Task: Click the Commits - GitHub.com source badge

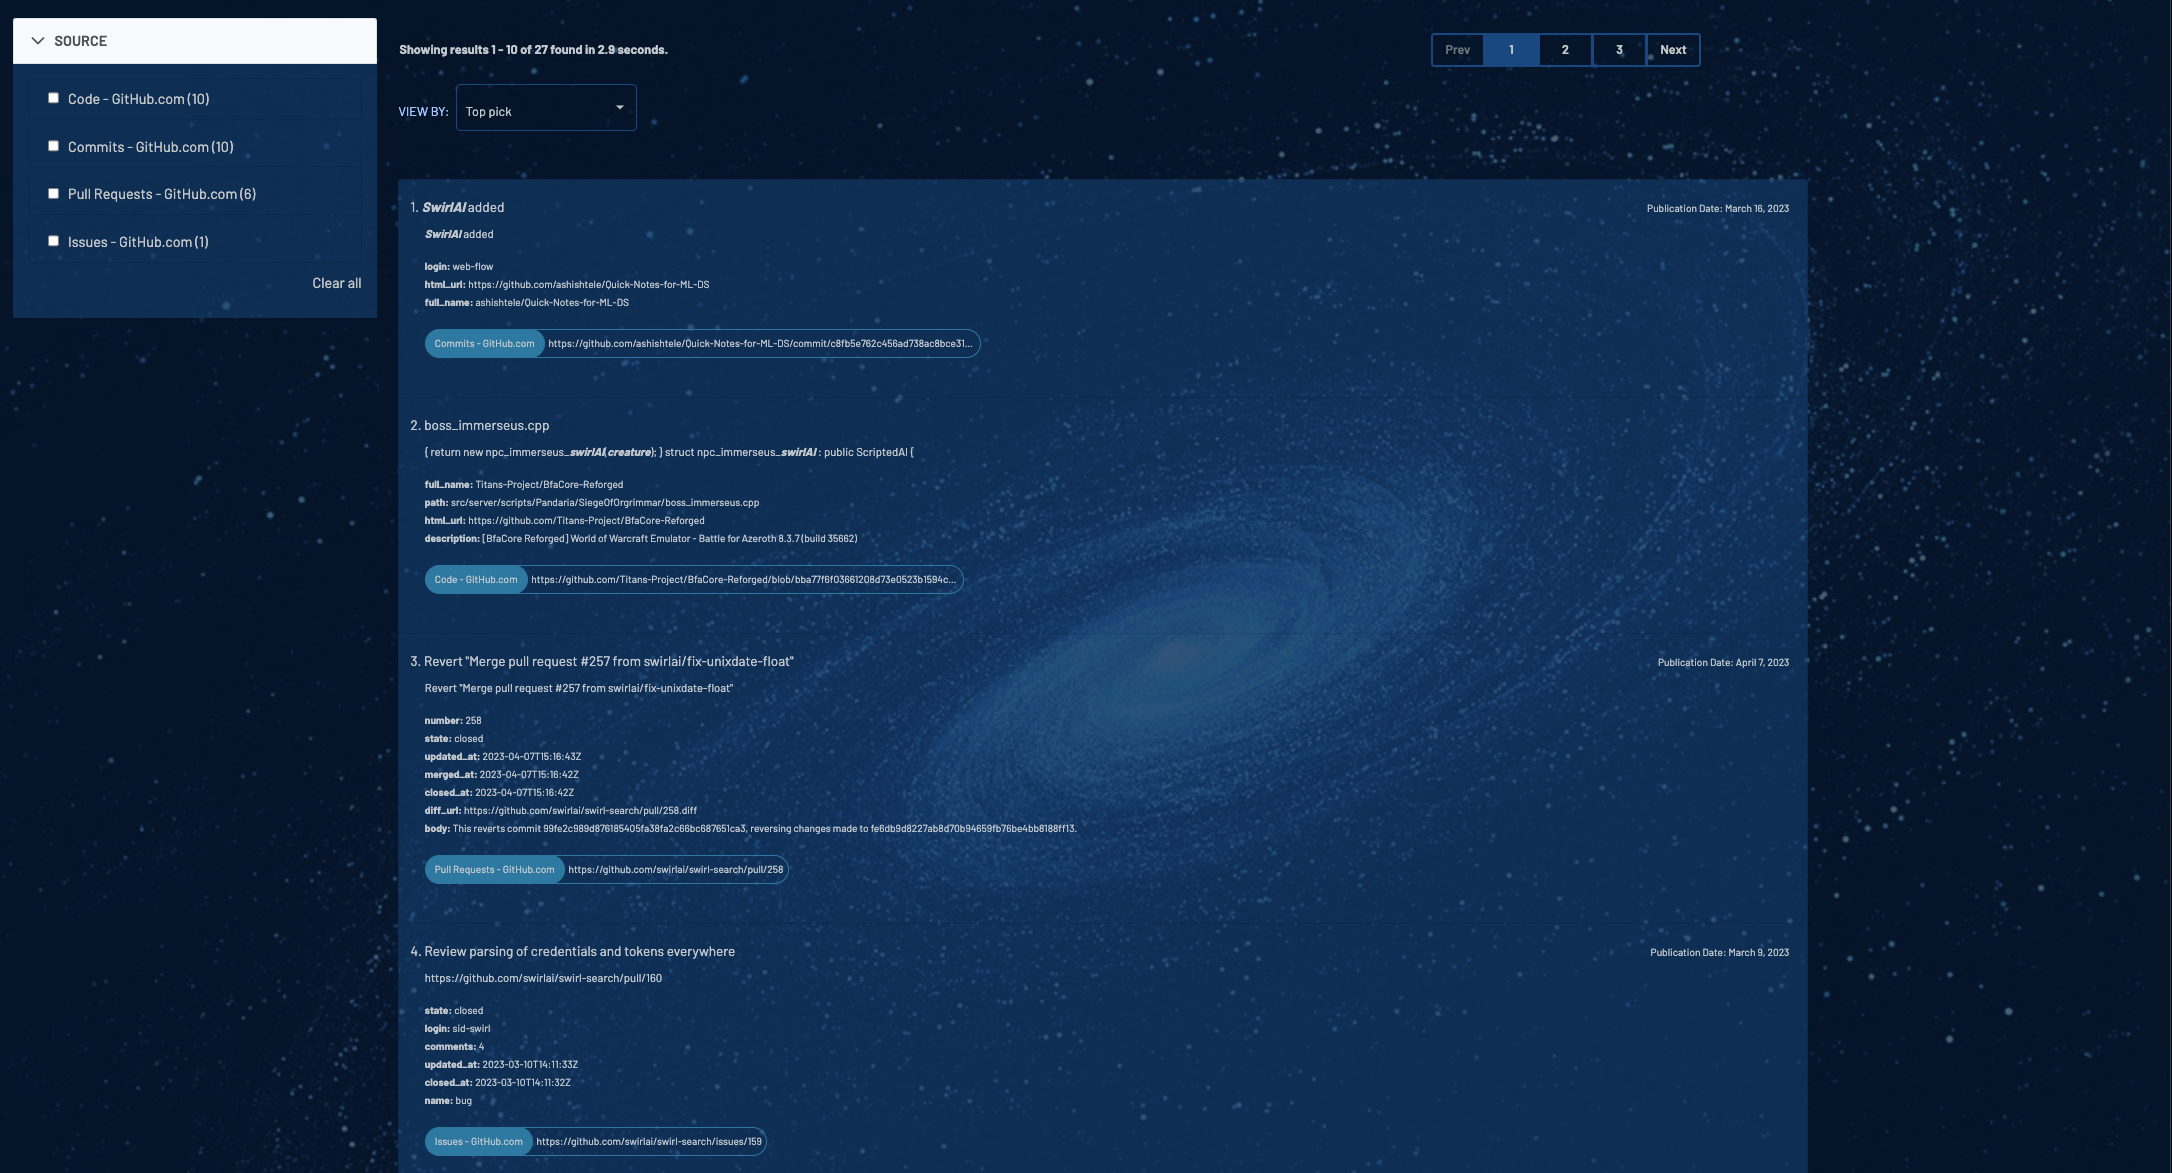Action: tap(484, 344)
